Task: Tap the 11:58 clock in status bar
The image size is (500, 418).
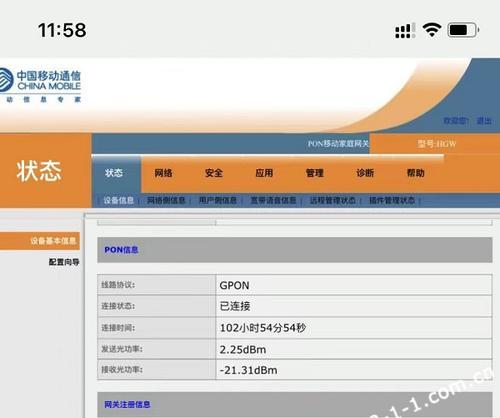Action: tap(62, 30)
